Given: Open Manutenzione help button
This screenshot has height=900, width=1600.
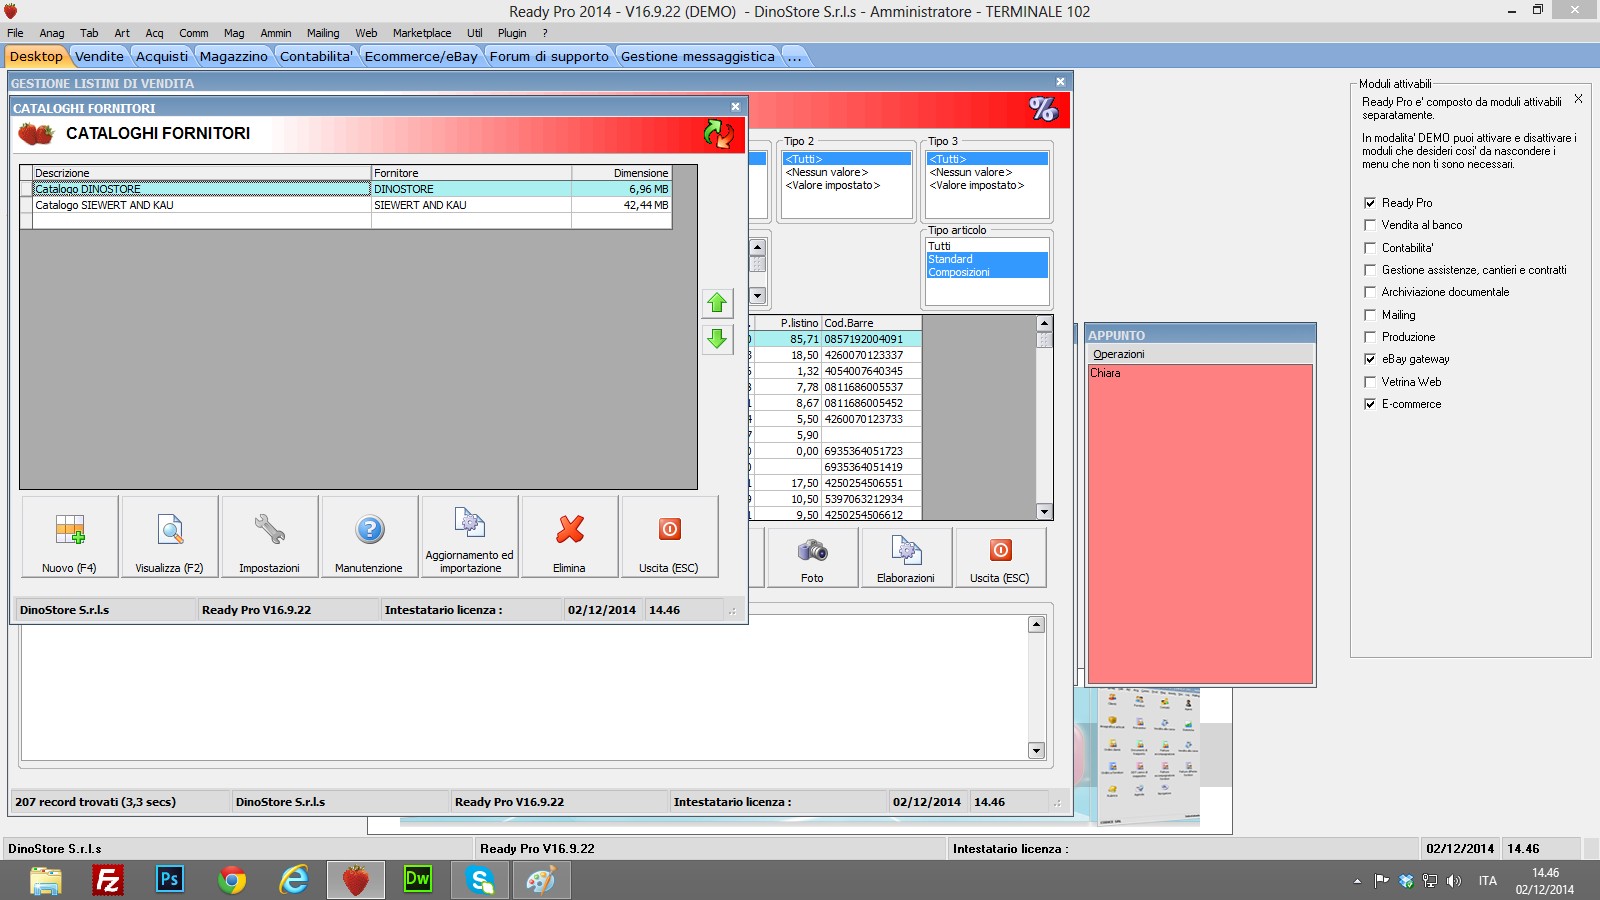Looking at the screenshot, I should pos(370,537).
